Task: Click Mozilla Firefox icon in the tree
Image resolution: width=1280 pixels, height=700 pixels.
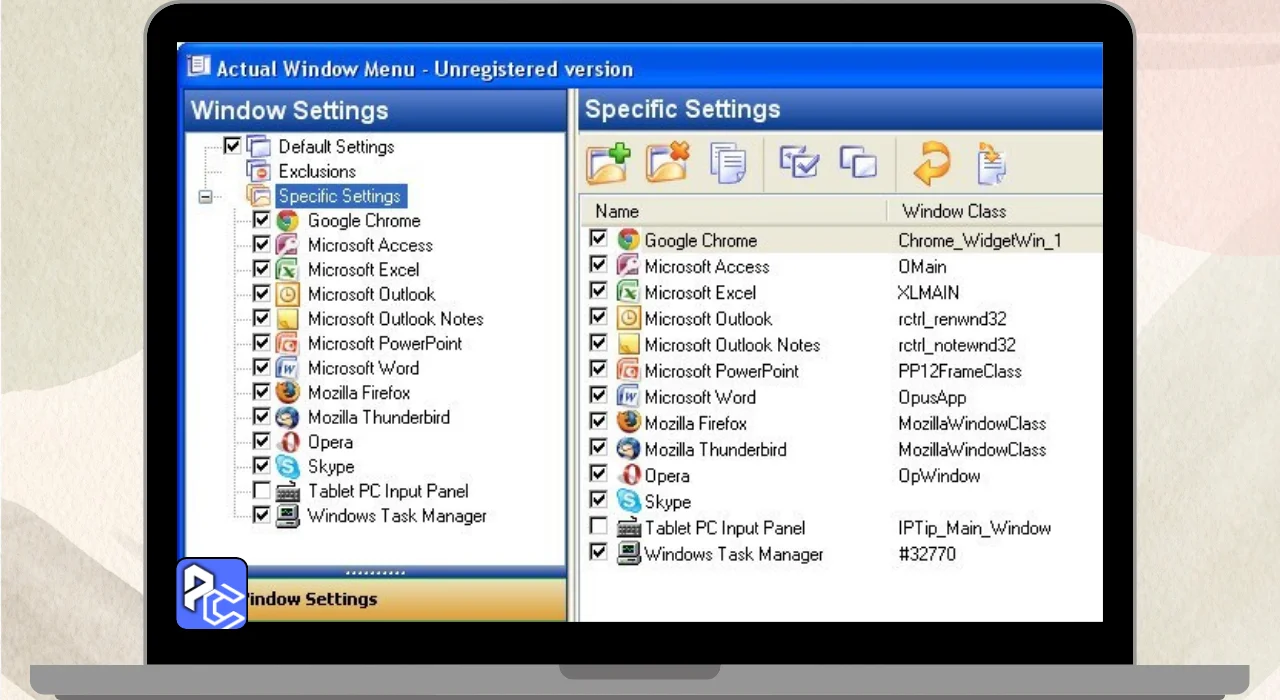Action: click(x=288, y=393)
